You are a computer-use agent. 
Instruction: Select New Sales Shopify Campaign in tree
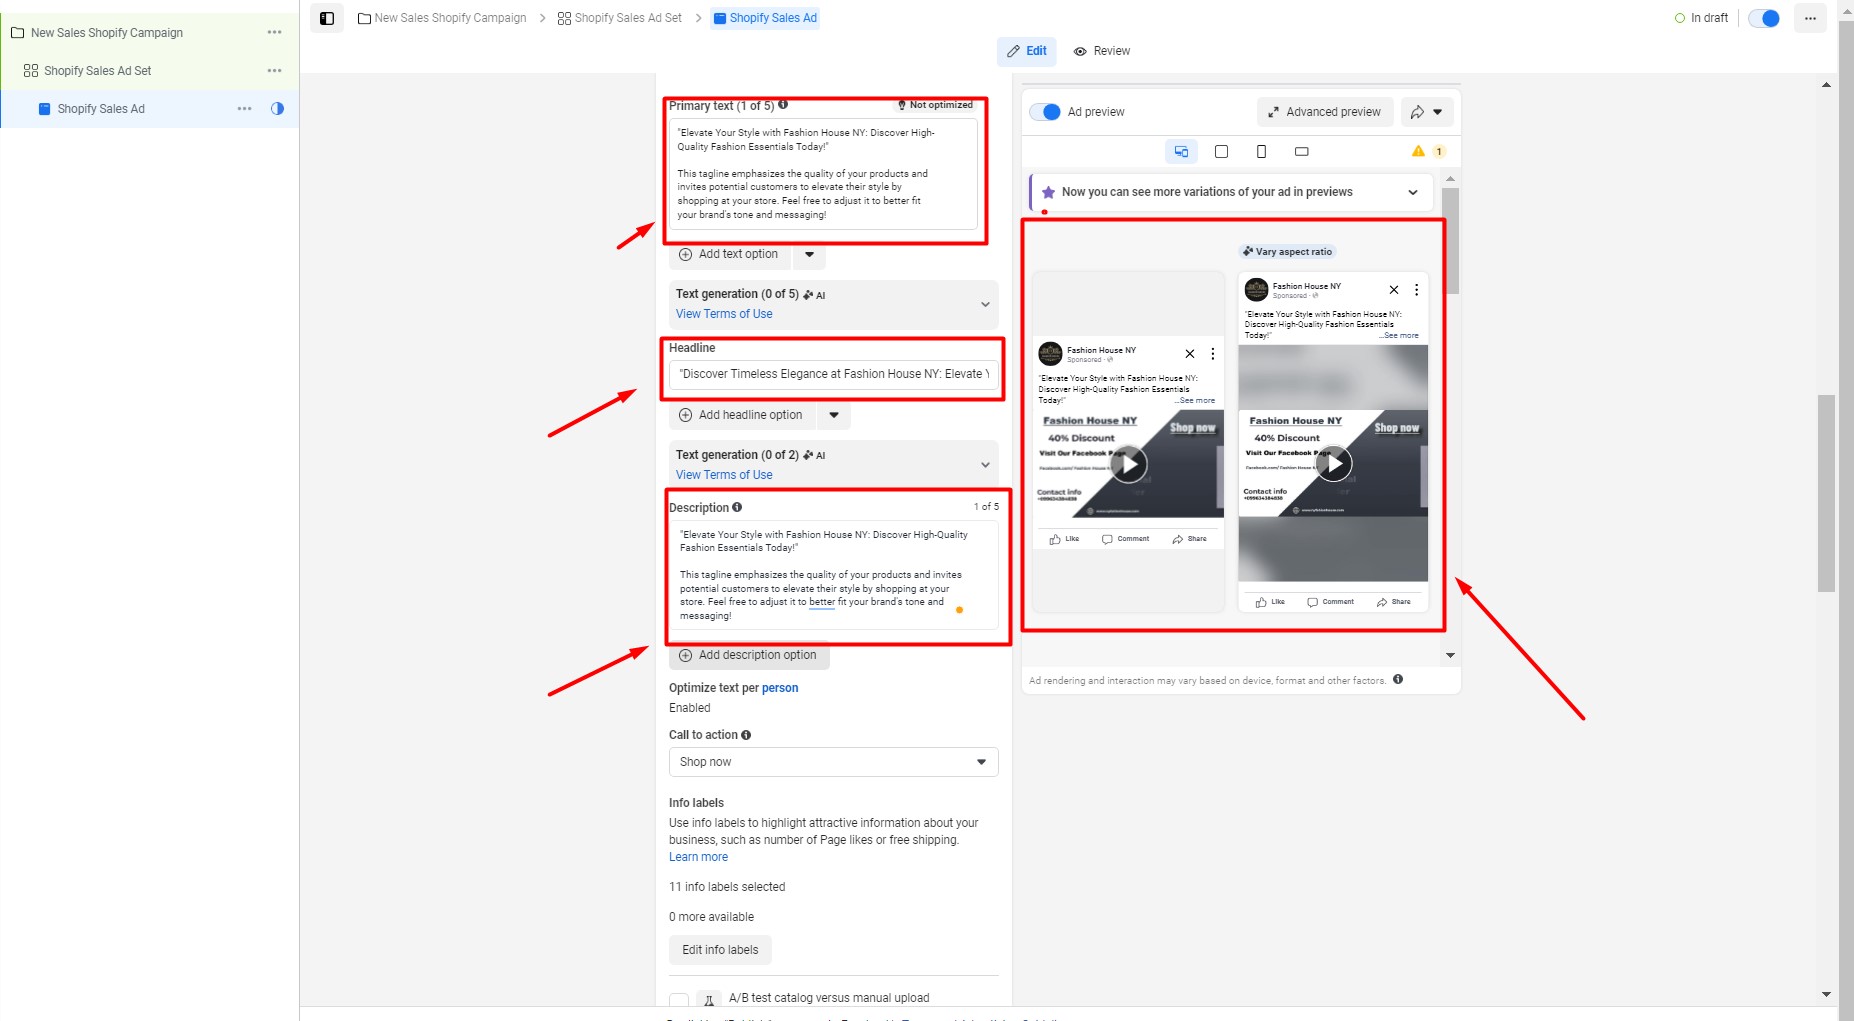point(107,33)
